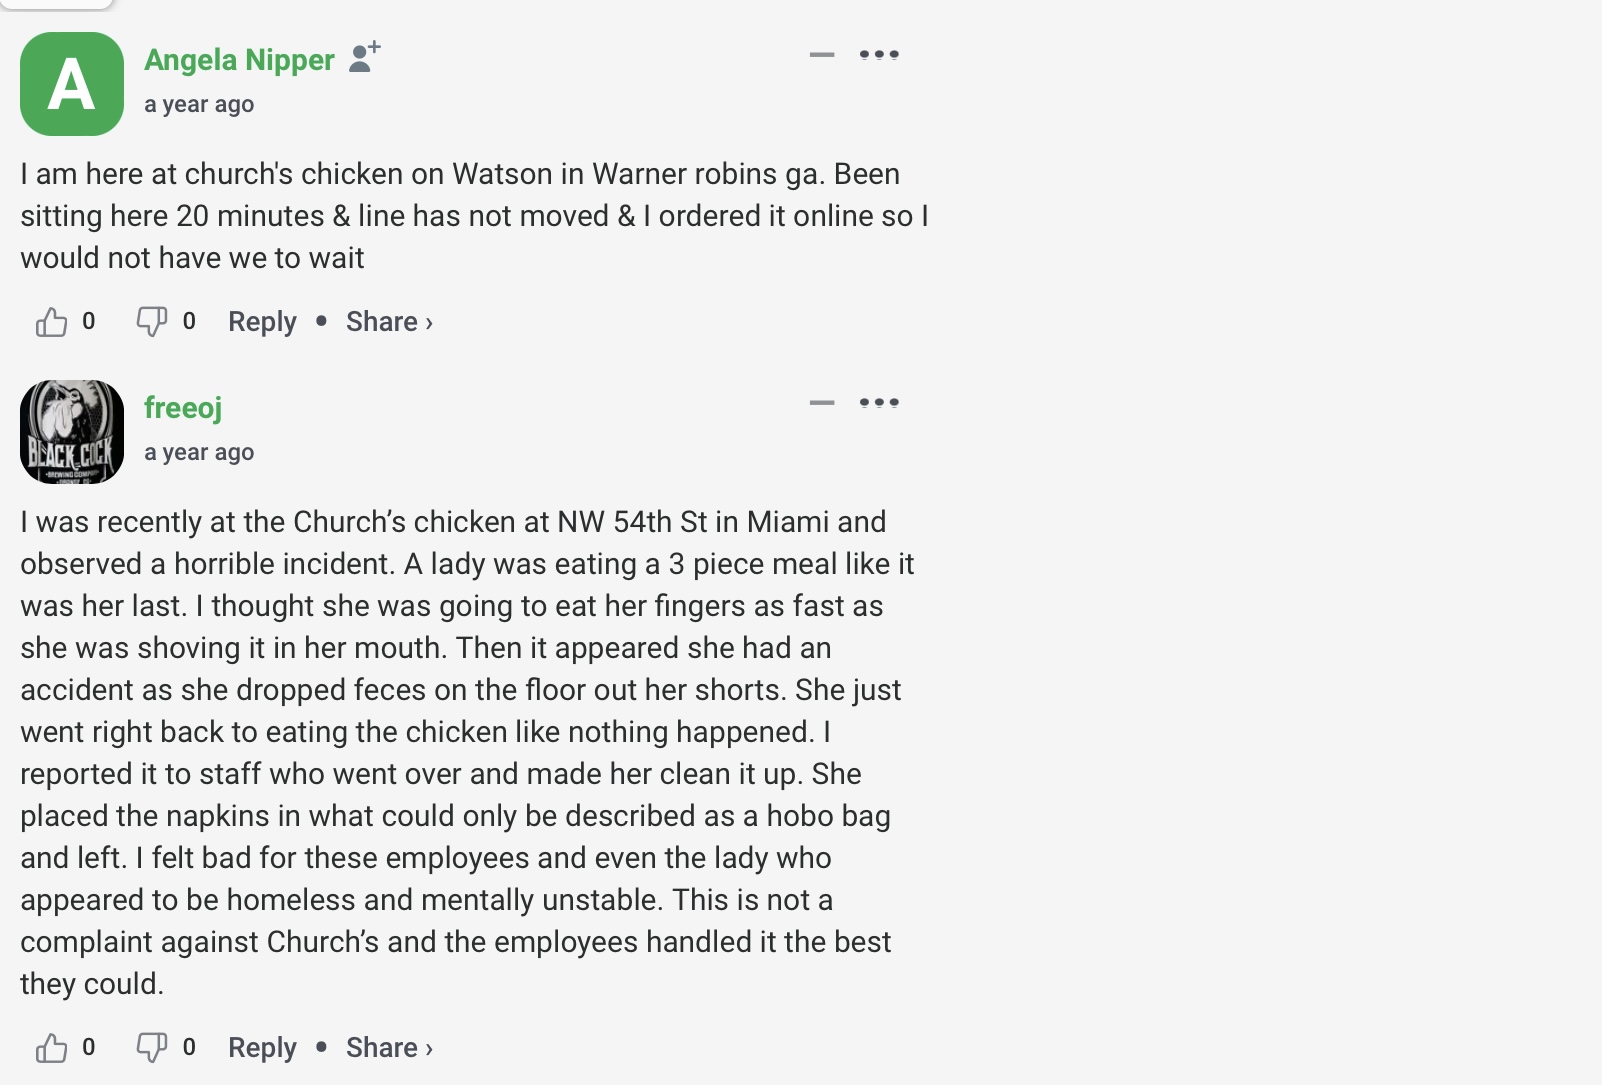Open options menu on freeoj's comment
This screenshot has height=1085, width=1602.
(x=879, y=403)
